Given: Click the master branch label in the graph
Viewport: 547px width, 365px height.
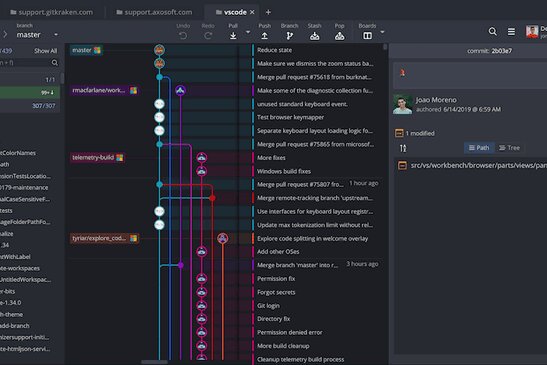Looking at the screenshot, I should 86,50.
